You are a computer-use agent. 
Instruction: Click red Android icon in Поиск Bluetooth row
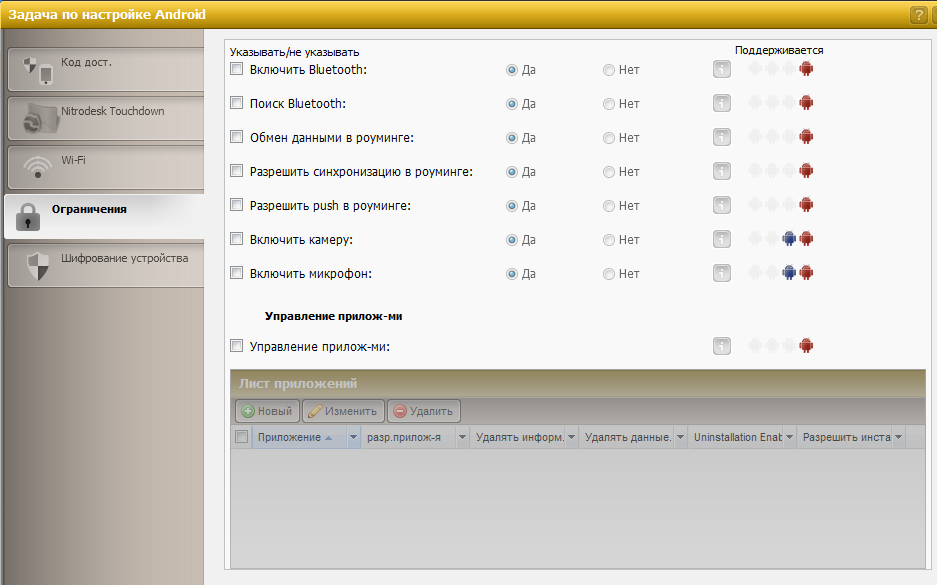click(806, 103)
